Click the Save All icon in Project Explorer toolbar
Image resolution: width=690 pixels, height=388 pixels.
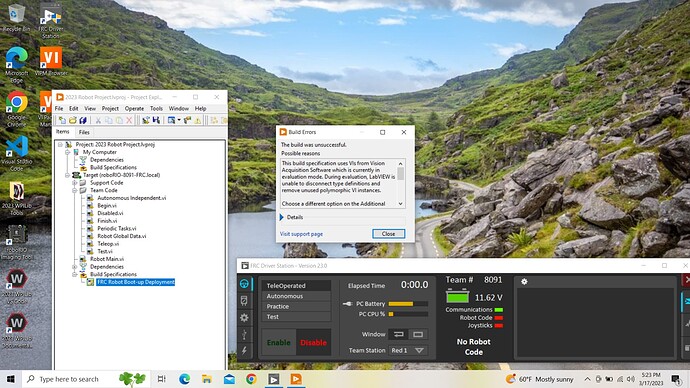coord(83,120)
